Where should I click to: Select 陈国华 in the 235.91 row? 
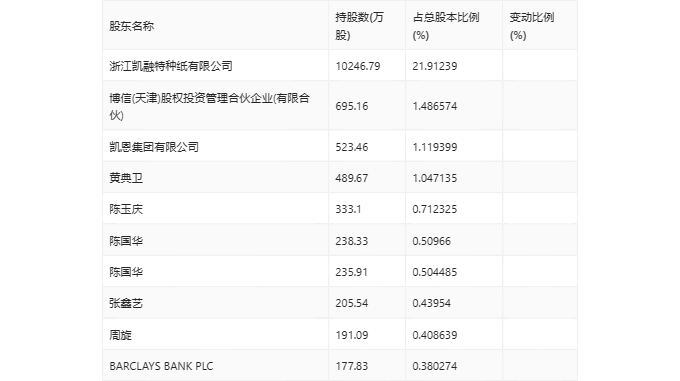126,272
